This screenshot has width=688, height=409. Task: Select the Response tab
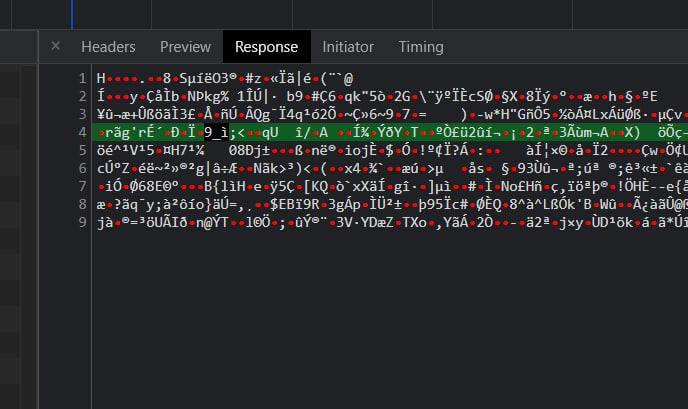coord(266,47)
